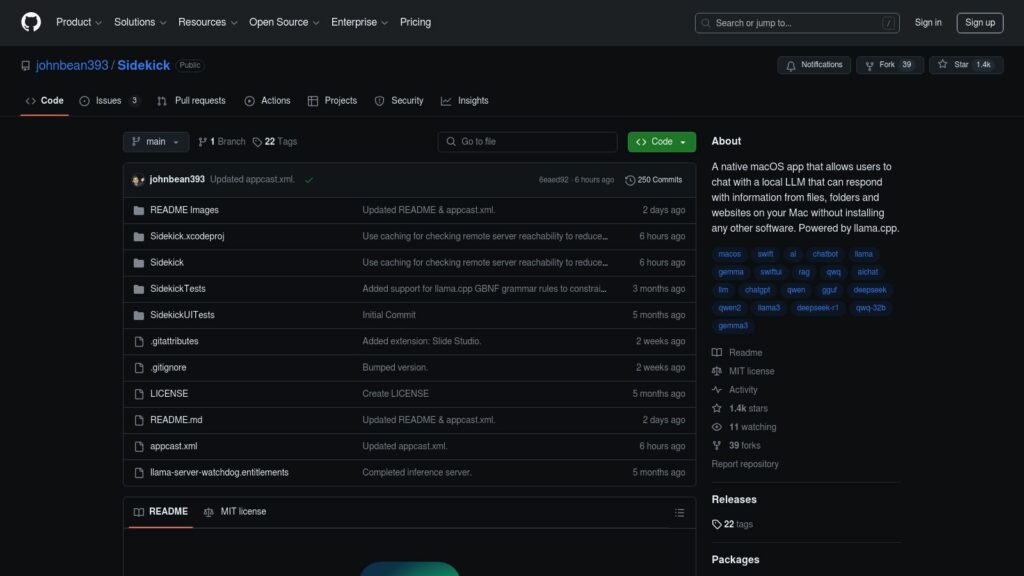Switch to the Insights tab

465,101
